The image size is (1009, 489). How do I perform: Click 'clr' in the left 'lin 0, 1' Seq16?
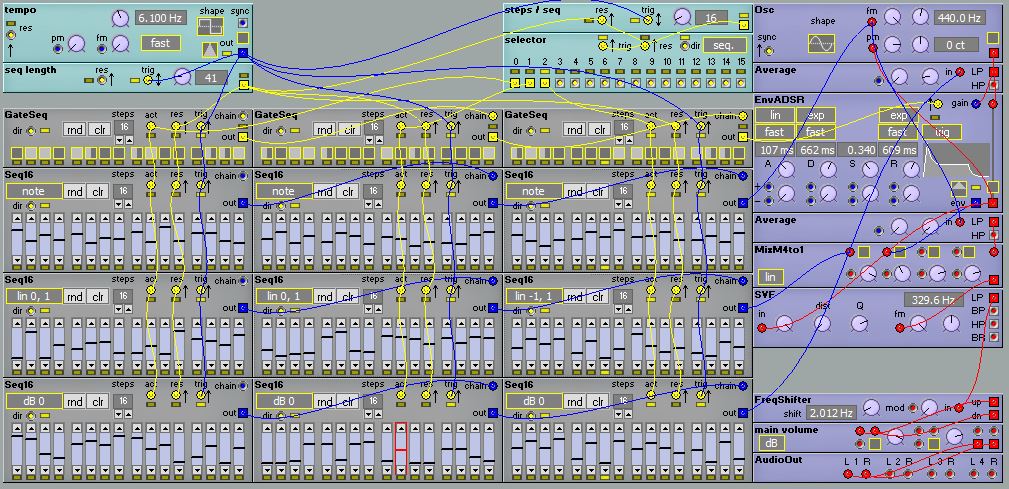[x=98, y=297]
